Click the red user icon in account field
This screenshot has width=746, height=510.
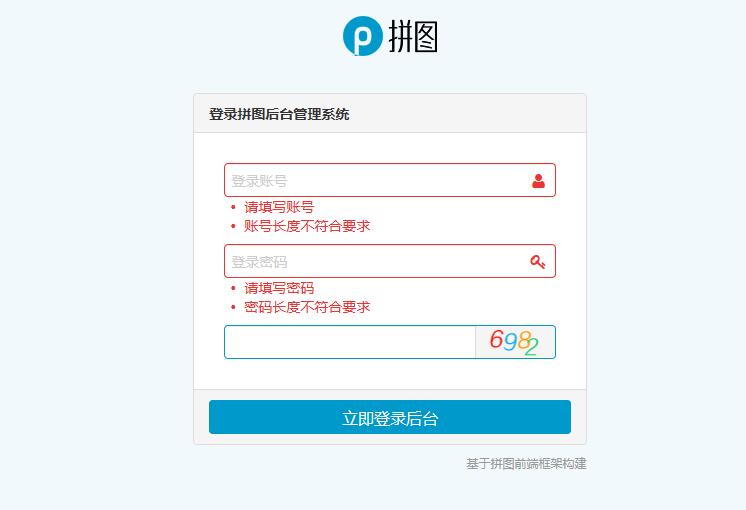[538, 181]
